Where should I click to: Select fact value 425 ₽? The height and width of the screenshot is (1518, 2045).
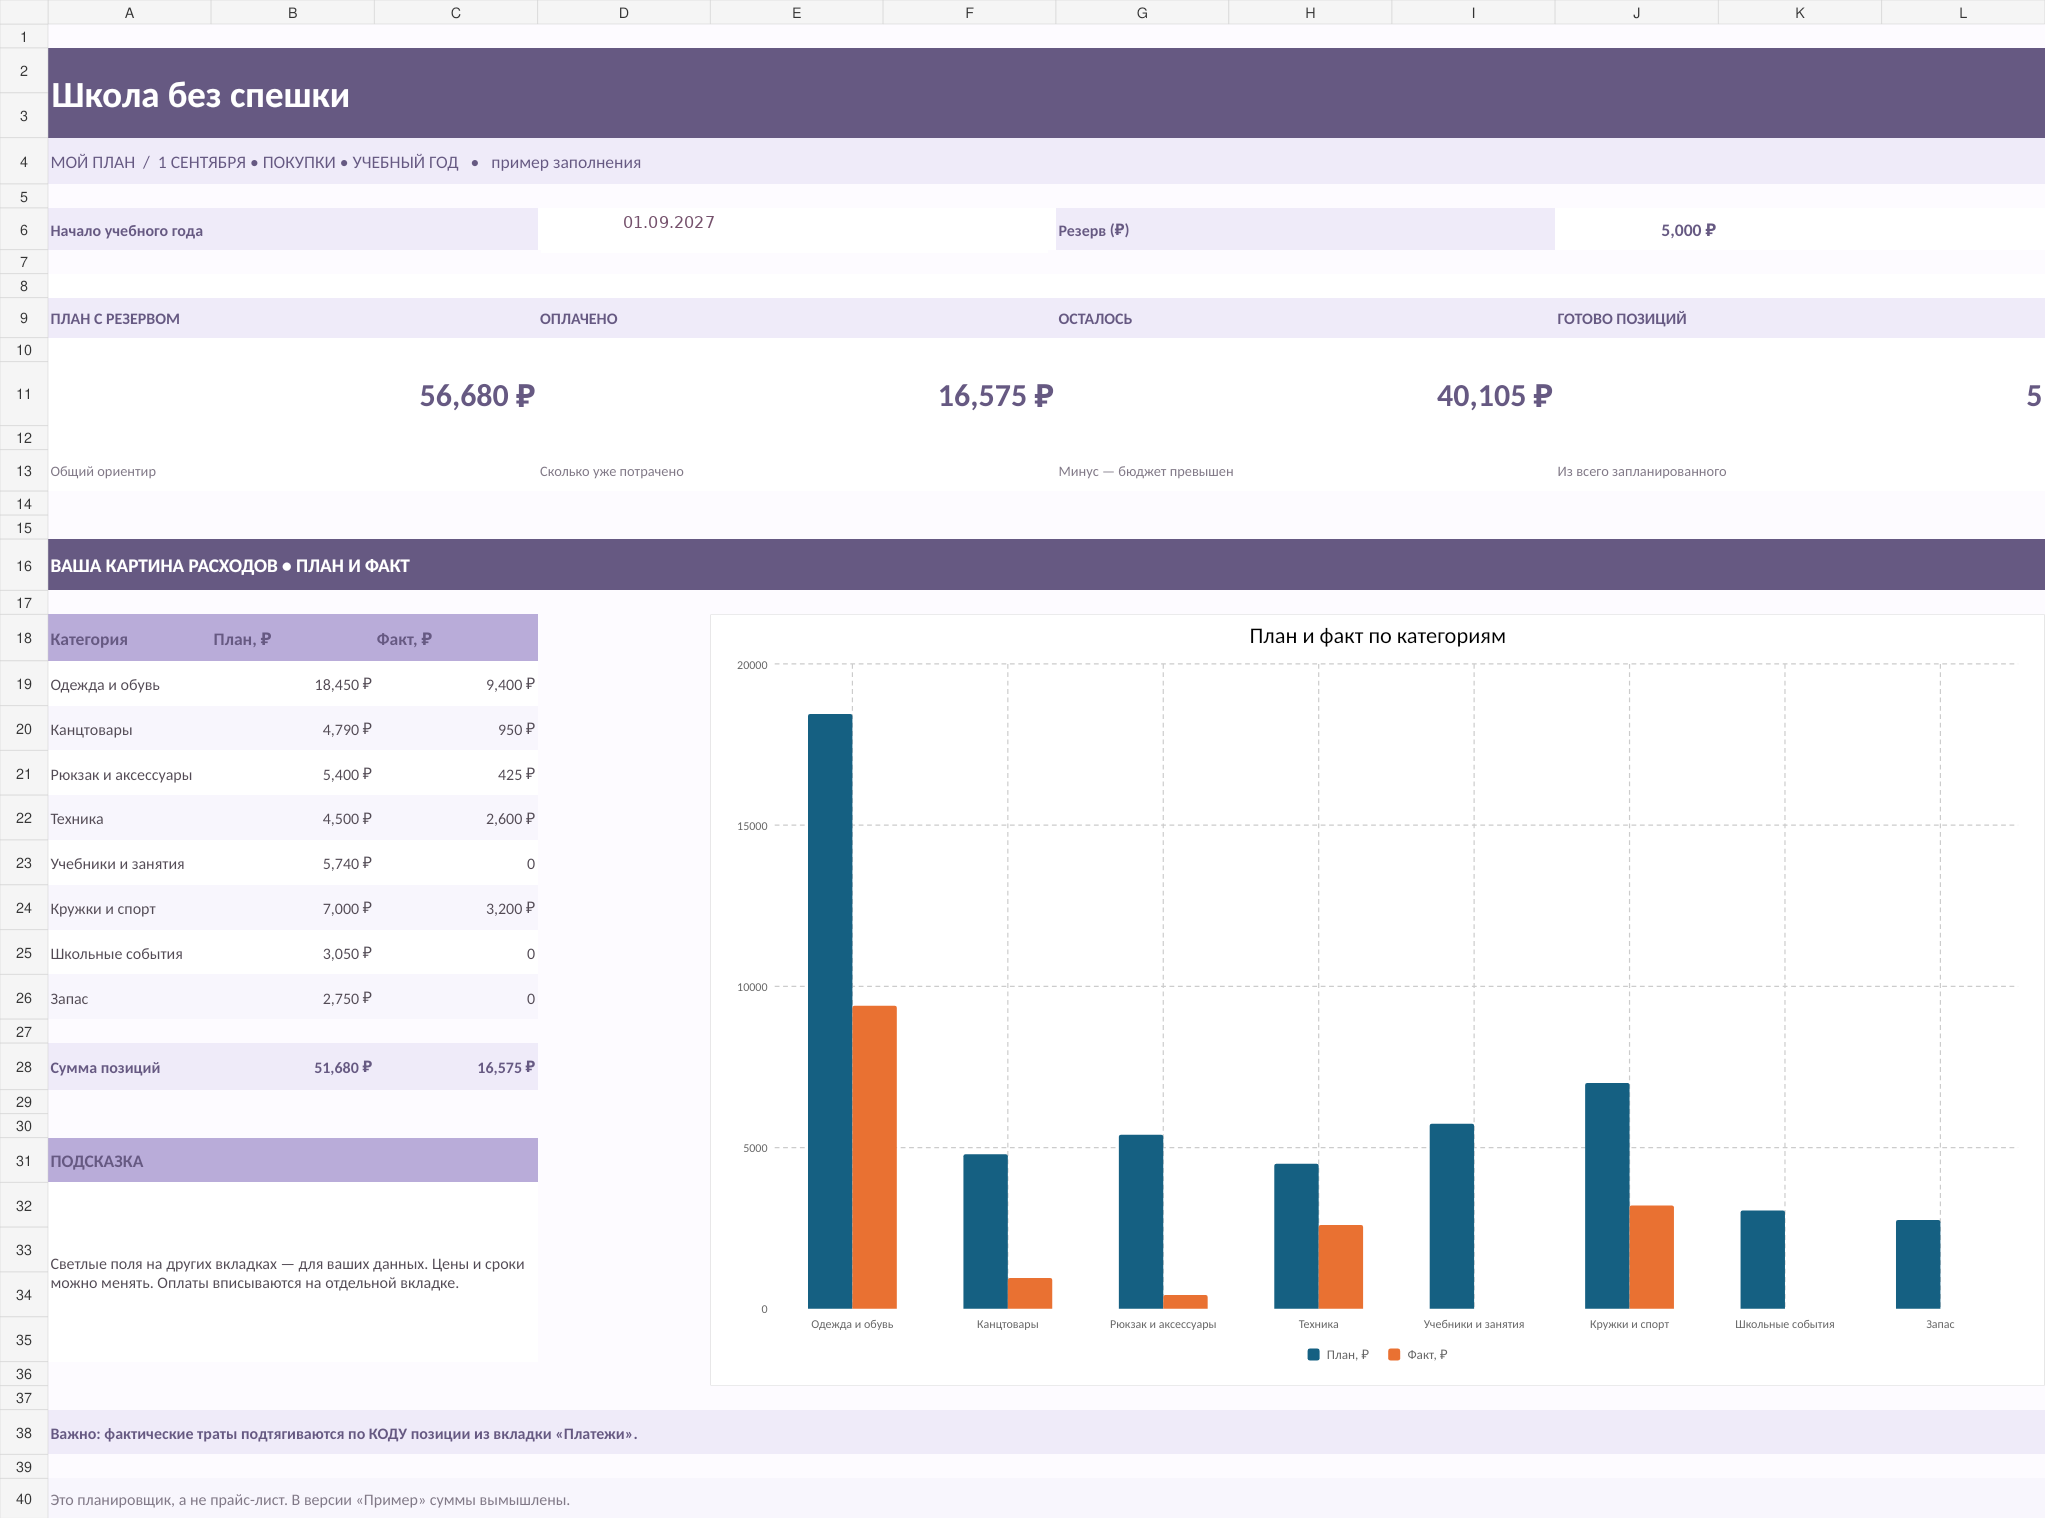pos(456,775)
